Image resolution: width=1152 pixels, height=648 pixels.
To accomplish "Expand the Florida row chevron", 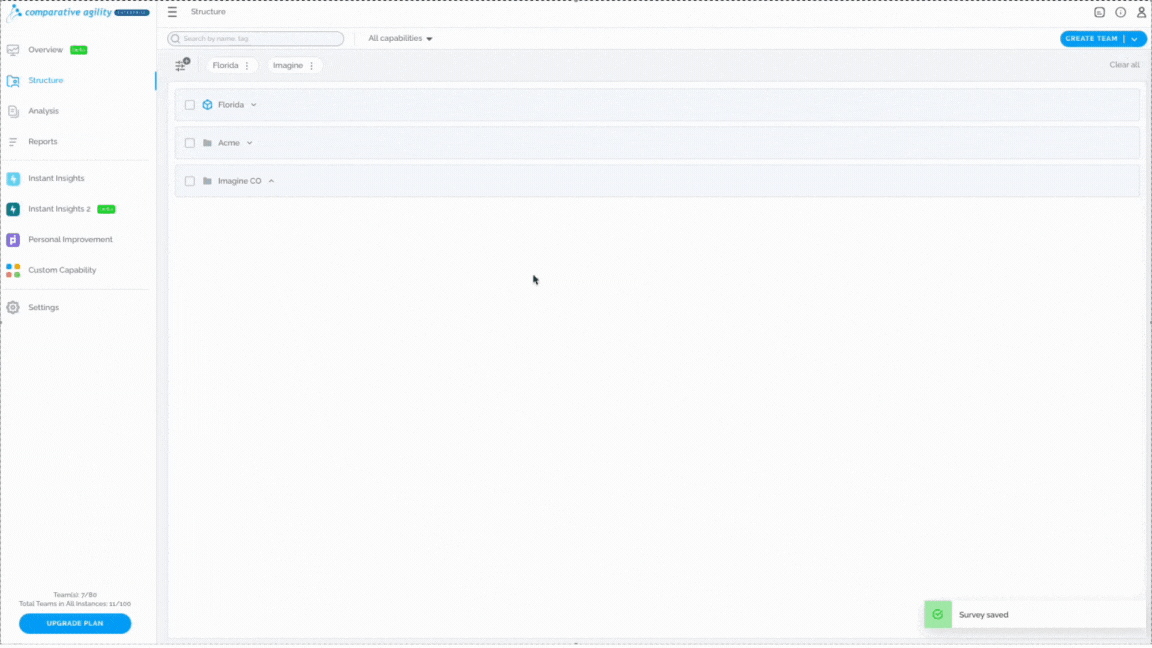I will [x=253, y=105].
